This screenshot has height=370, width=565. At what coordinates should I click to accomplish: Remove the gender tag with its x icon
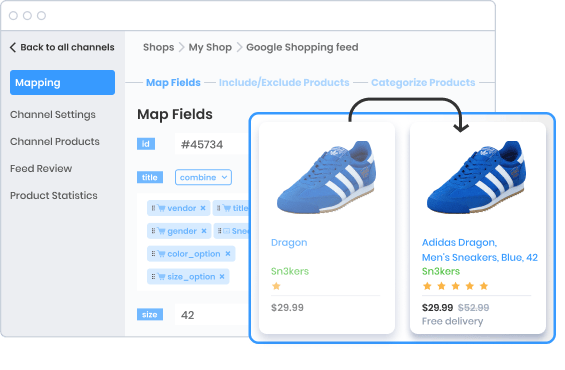pos(204,231)
